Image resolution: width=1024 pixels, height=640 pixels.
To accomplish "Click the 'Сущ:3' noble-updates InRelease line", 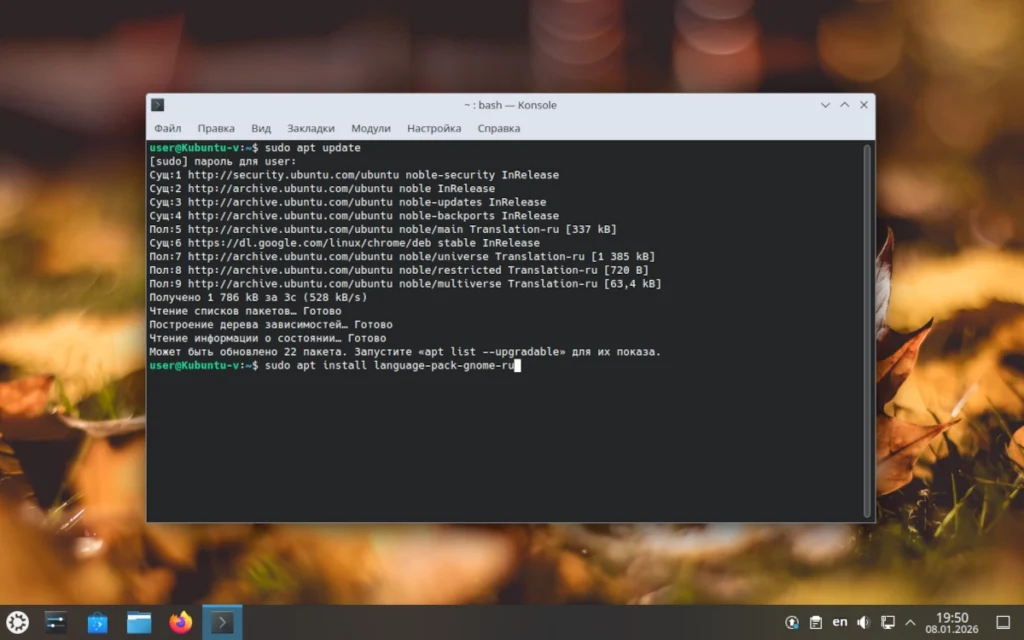I will (348, 202).
